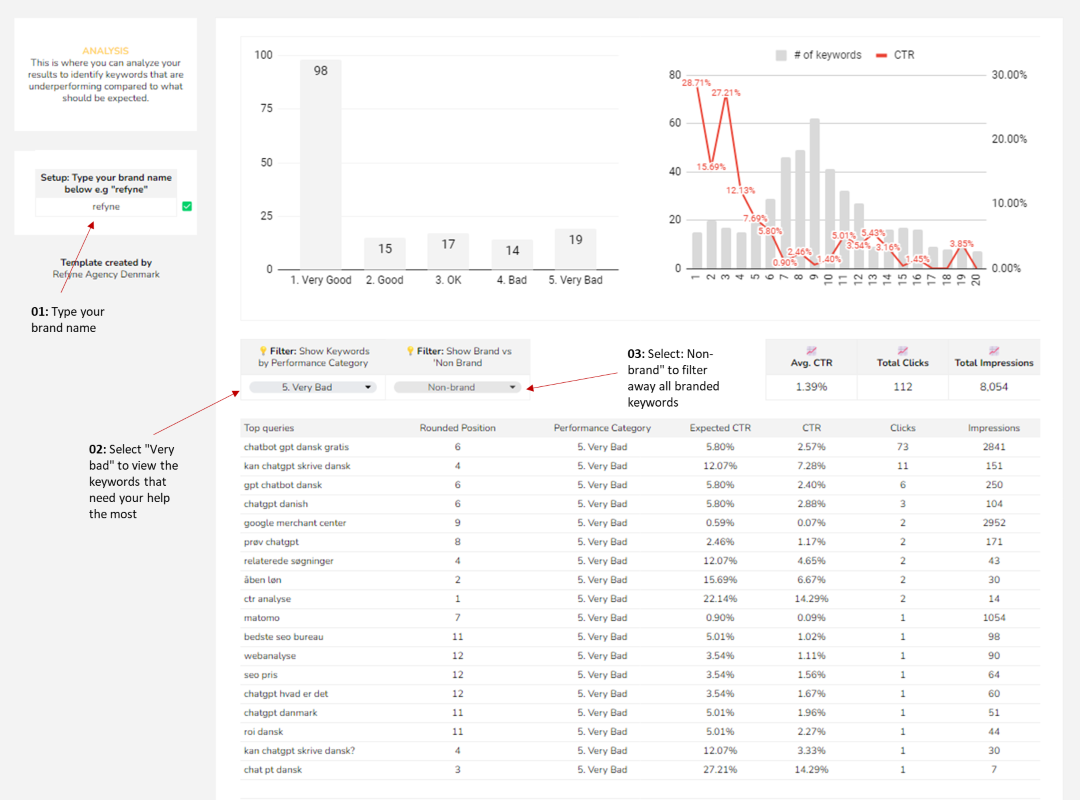Click the '2. Good' bar showing 15
This screenshot has height=800, width=1080.
[x=384, y=253]
